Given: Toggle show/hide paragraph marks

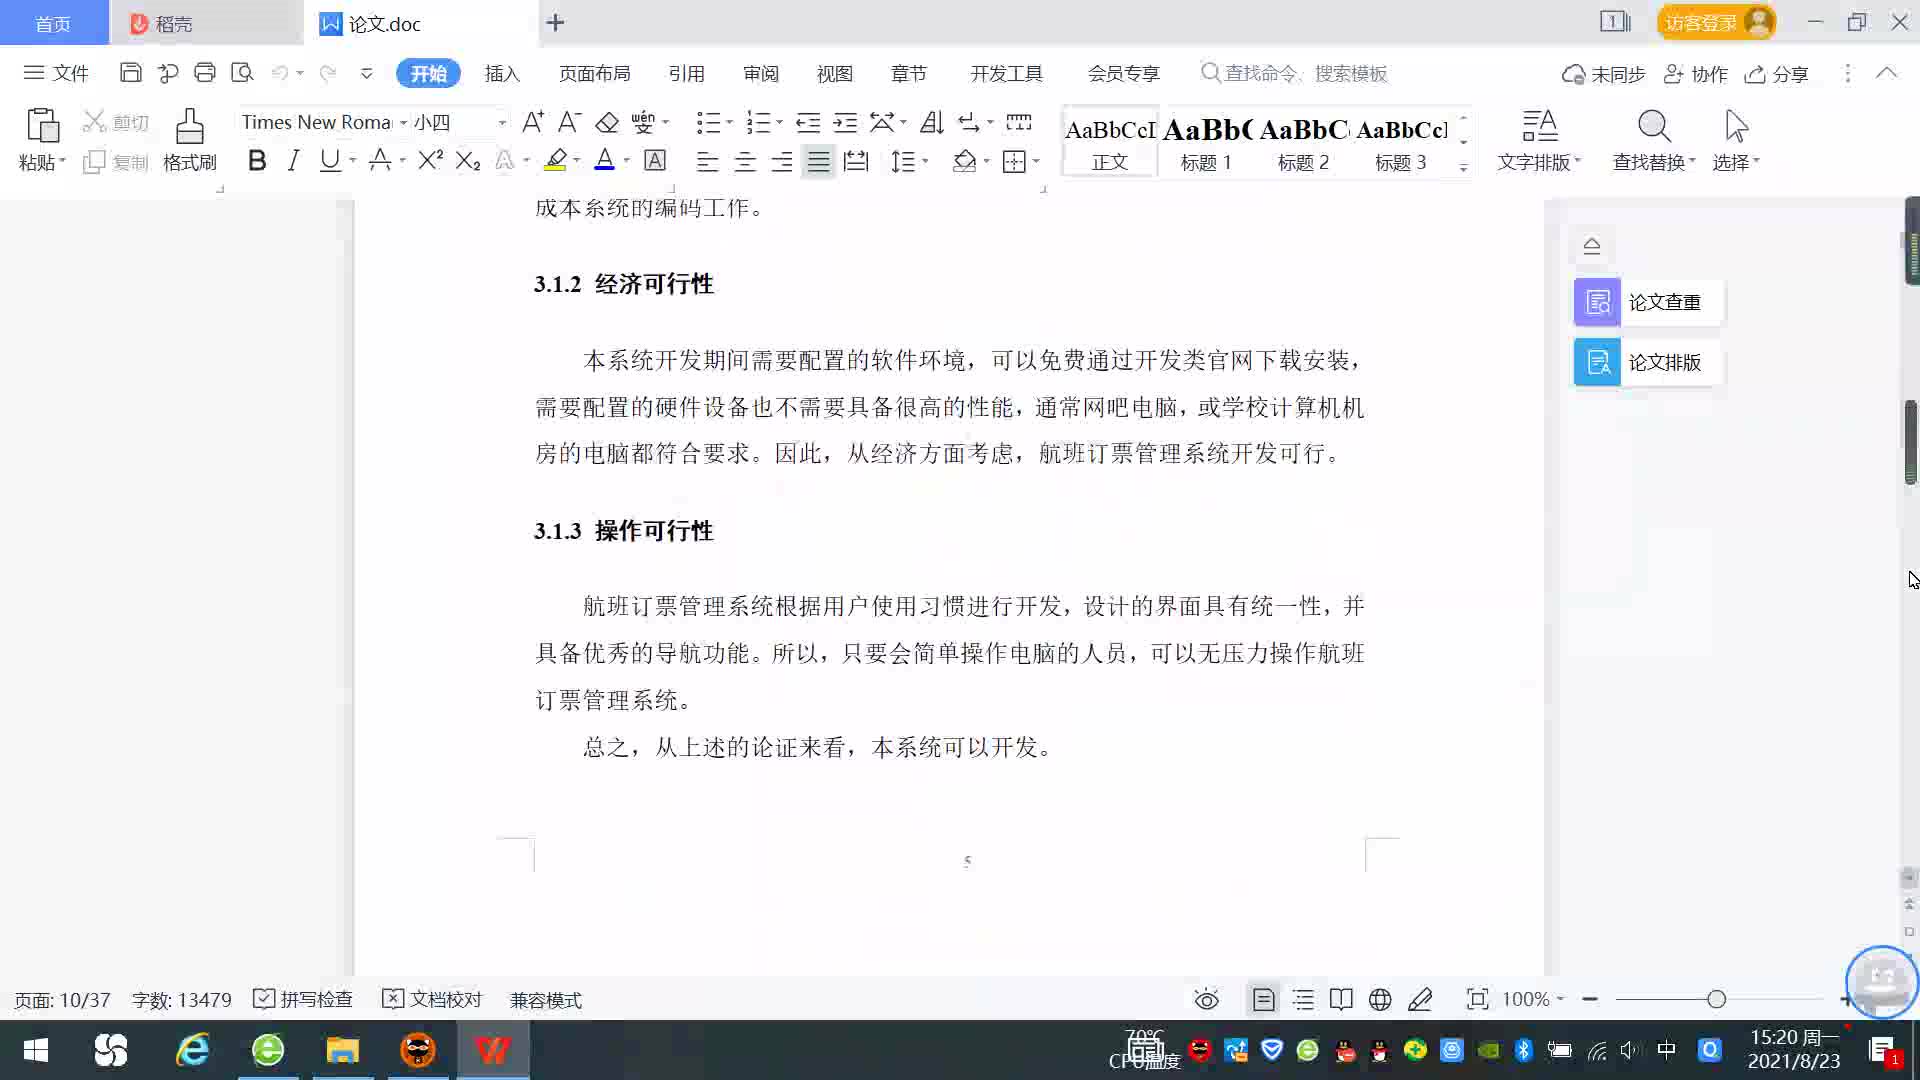Looking at the screenshot, I should coord(969,122).
